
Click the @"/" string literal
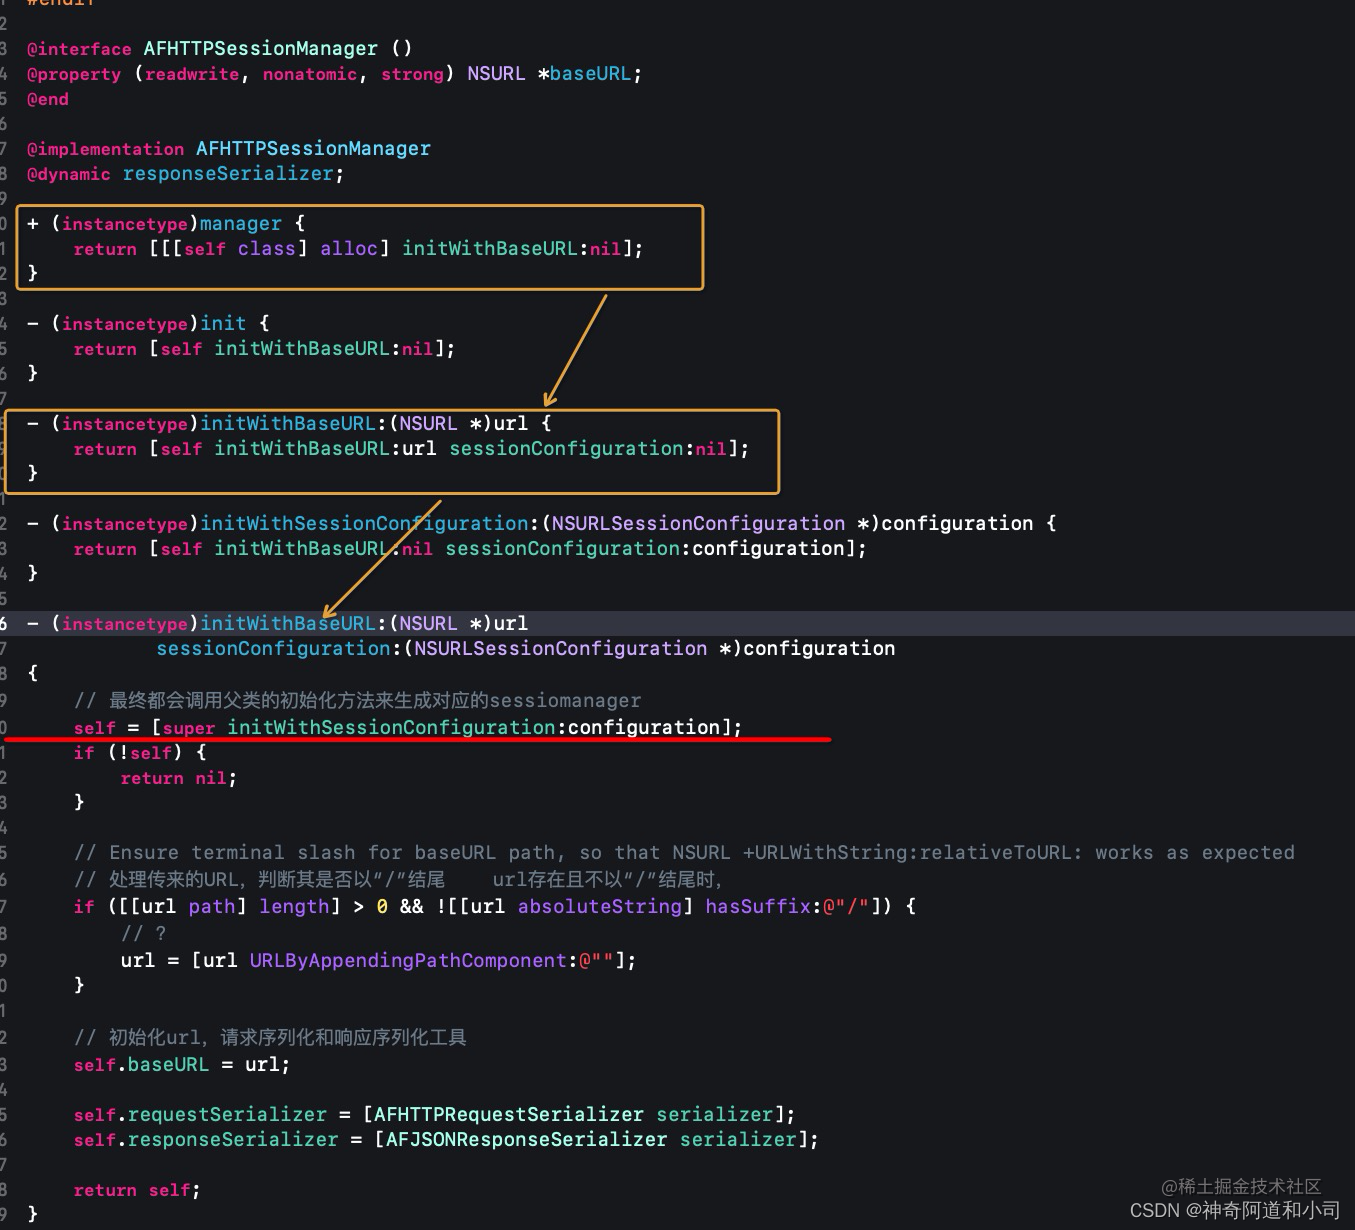(x=846, y=907)
